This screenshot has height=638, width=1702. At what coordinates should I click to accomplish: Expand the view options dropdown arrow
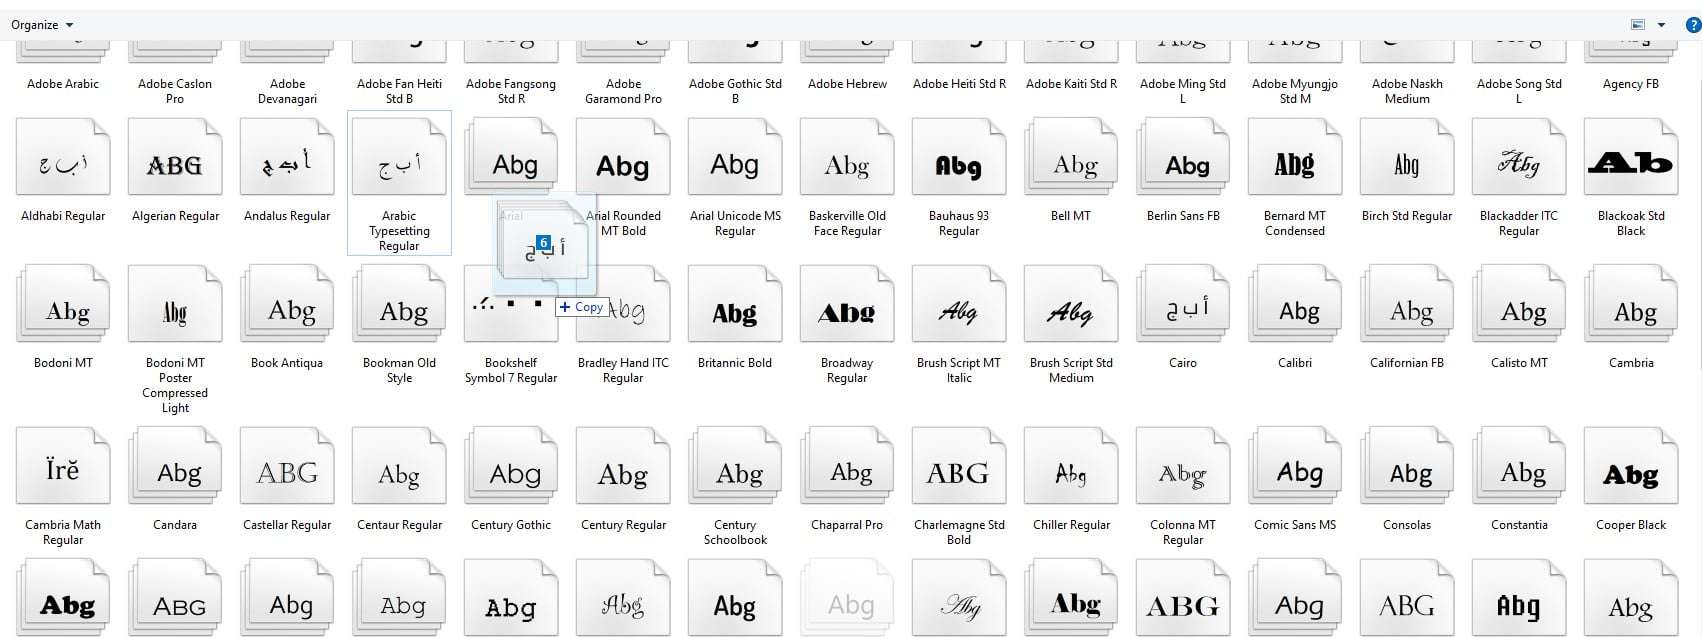[x=1662, y=25]
